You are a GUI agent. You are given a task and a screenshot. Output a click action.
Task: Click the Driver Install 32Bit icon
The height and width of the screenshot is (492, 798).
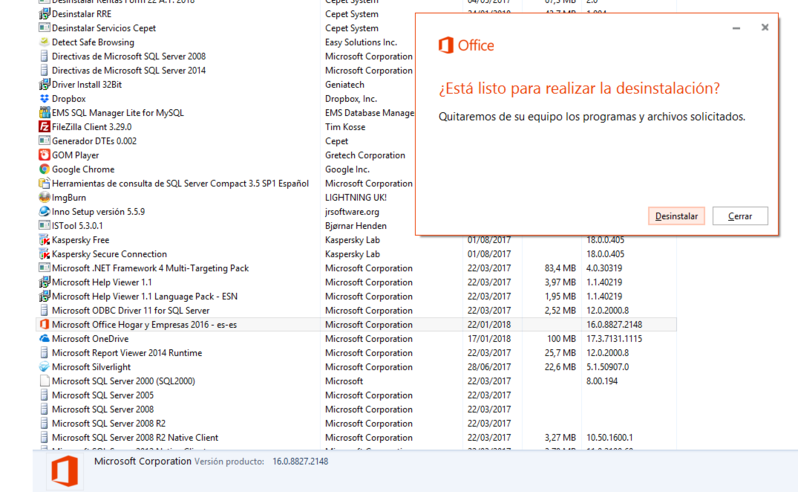point(44,84)
